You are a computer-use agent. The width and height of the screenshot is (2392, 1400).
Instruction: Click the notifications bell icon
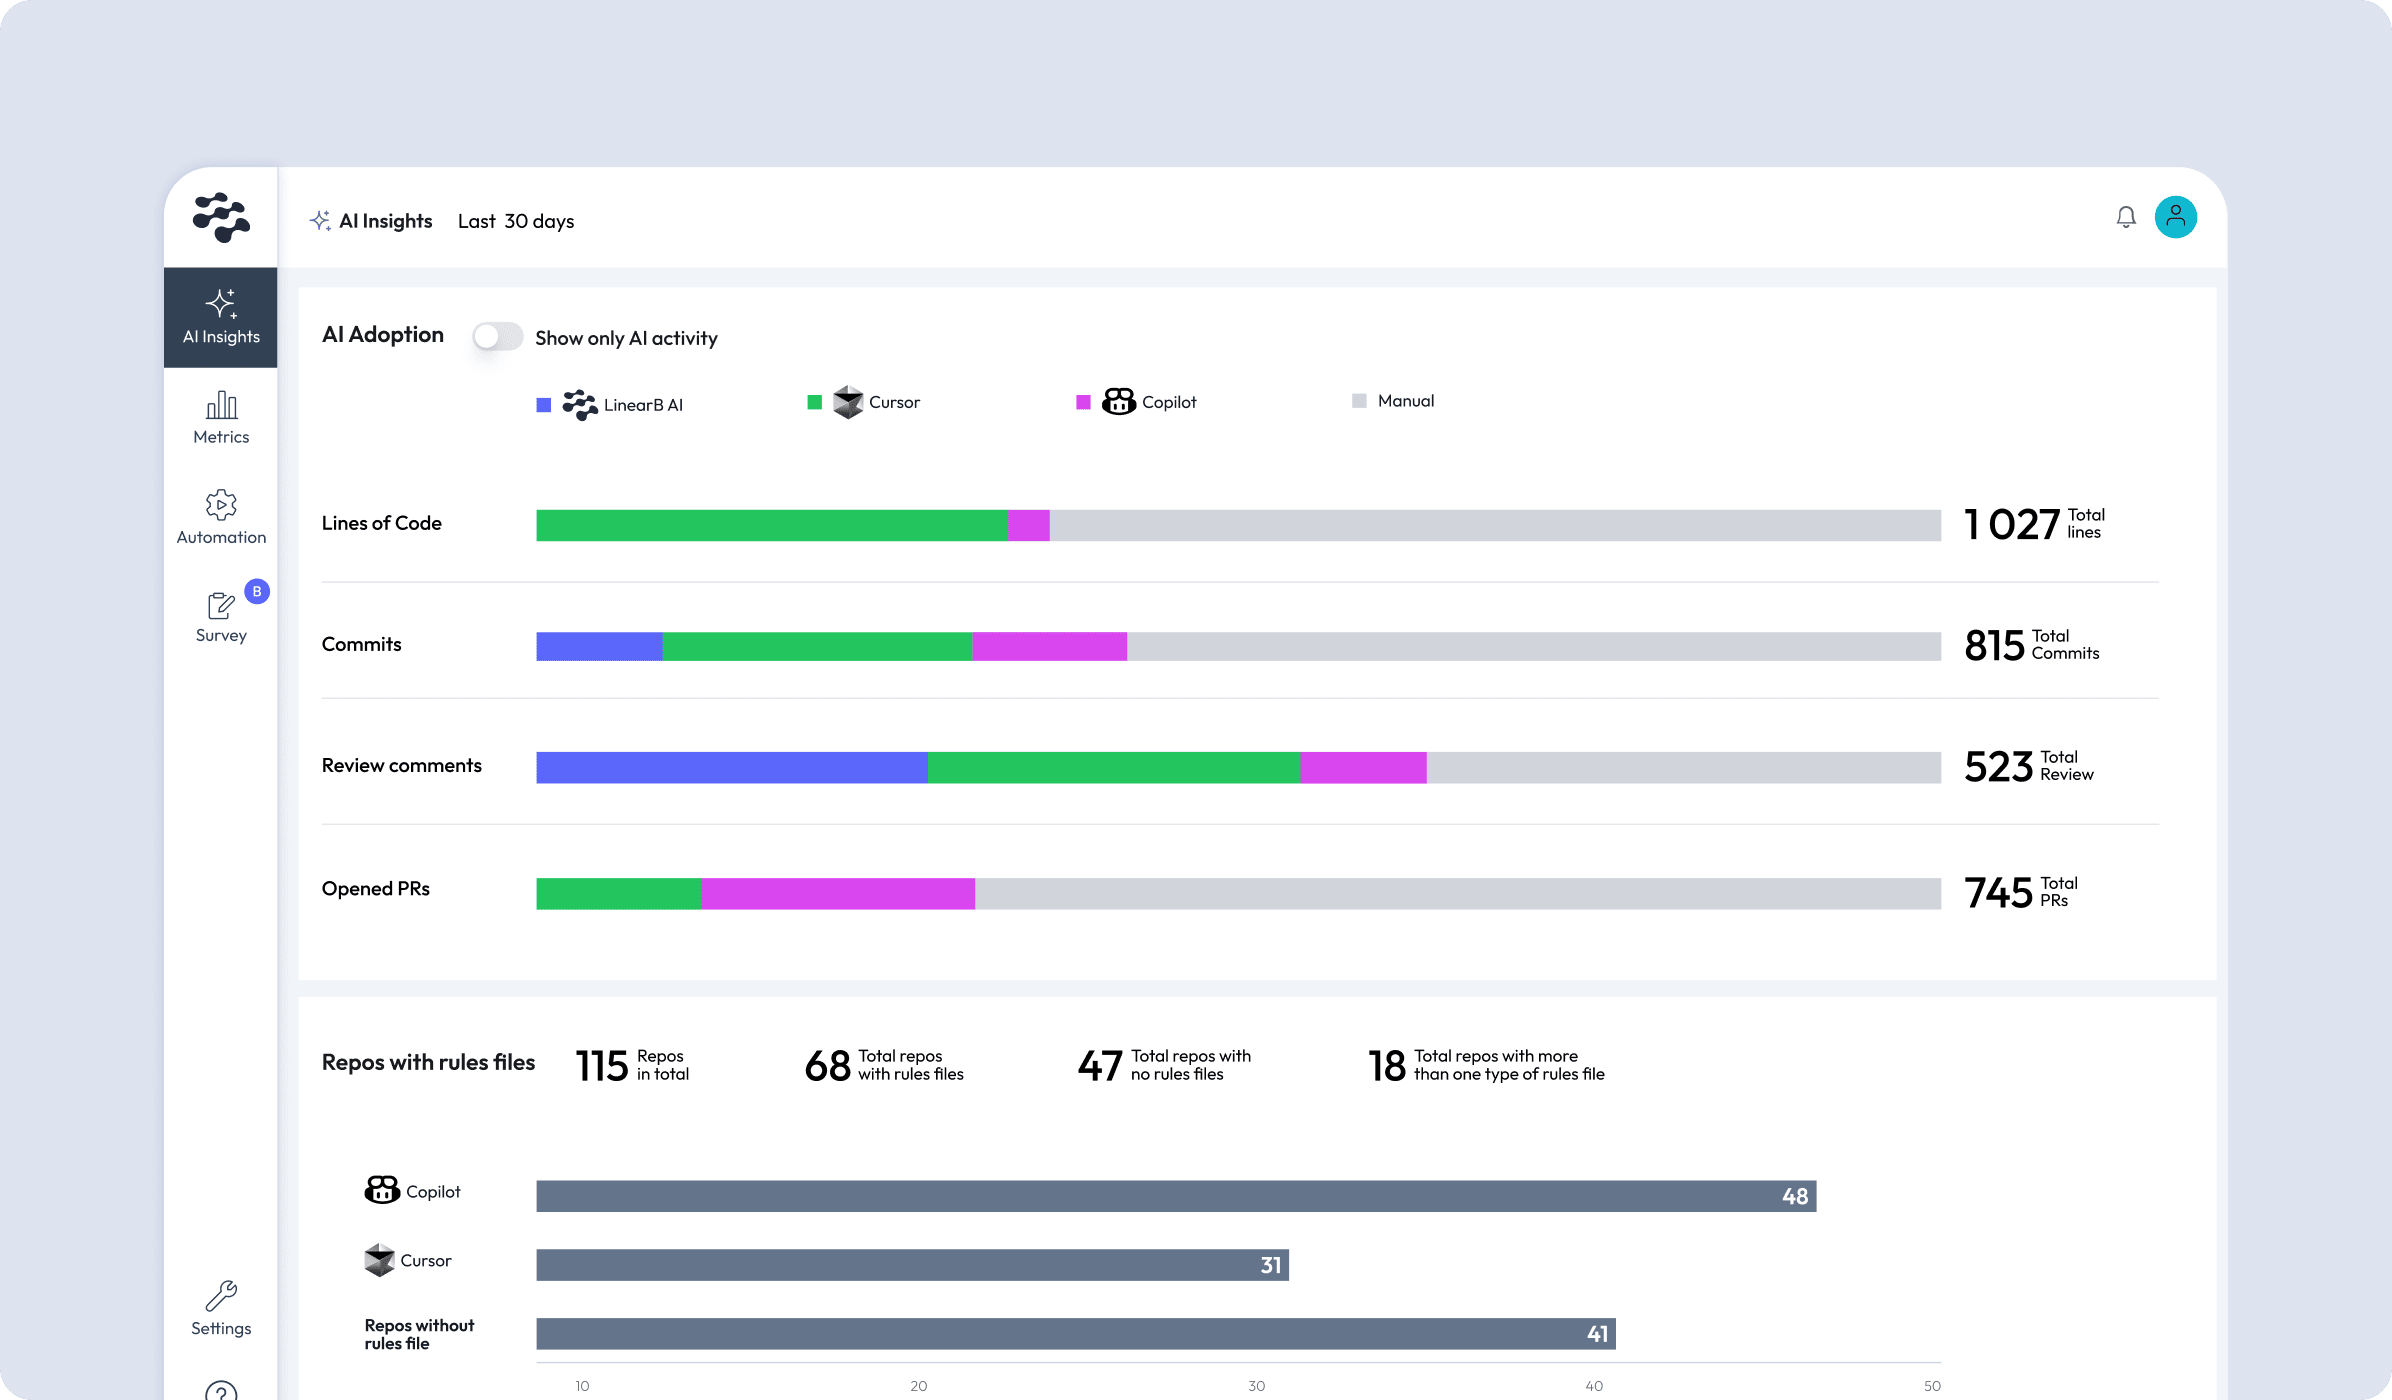tap(2126, 217)
